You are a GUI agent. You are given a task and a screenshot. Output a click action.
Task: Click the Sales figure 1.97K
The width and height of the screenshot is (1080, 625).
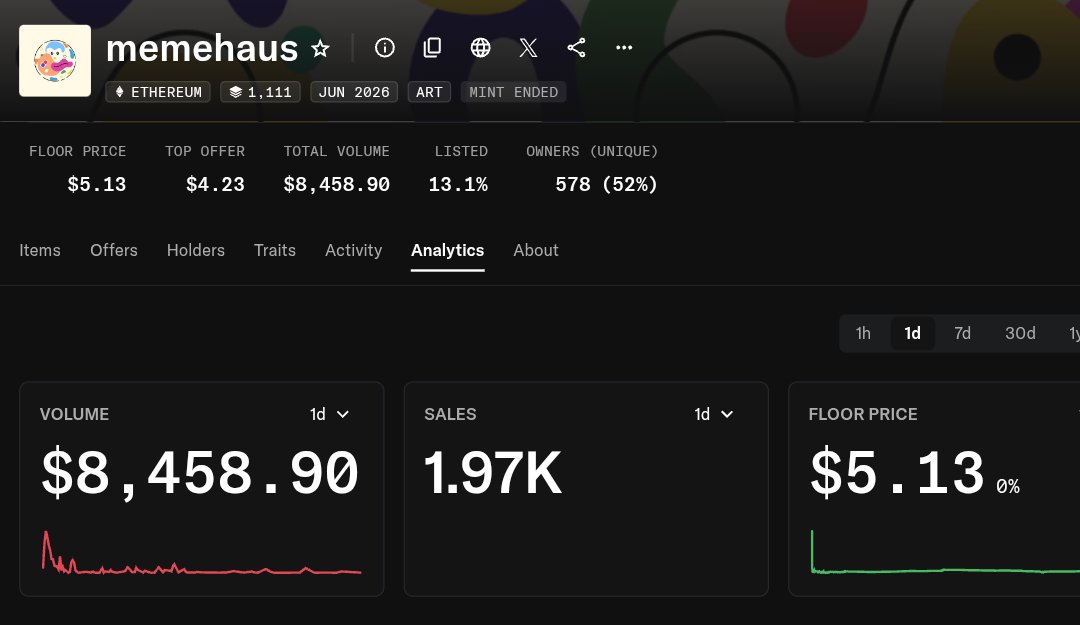tap(493, 473)
